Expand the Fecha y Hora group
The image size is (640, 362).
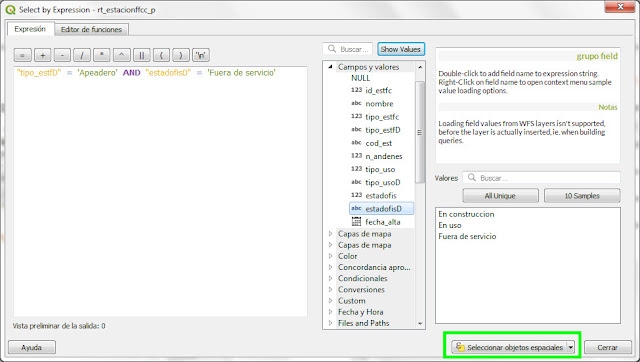coord(331,312)
